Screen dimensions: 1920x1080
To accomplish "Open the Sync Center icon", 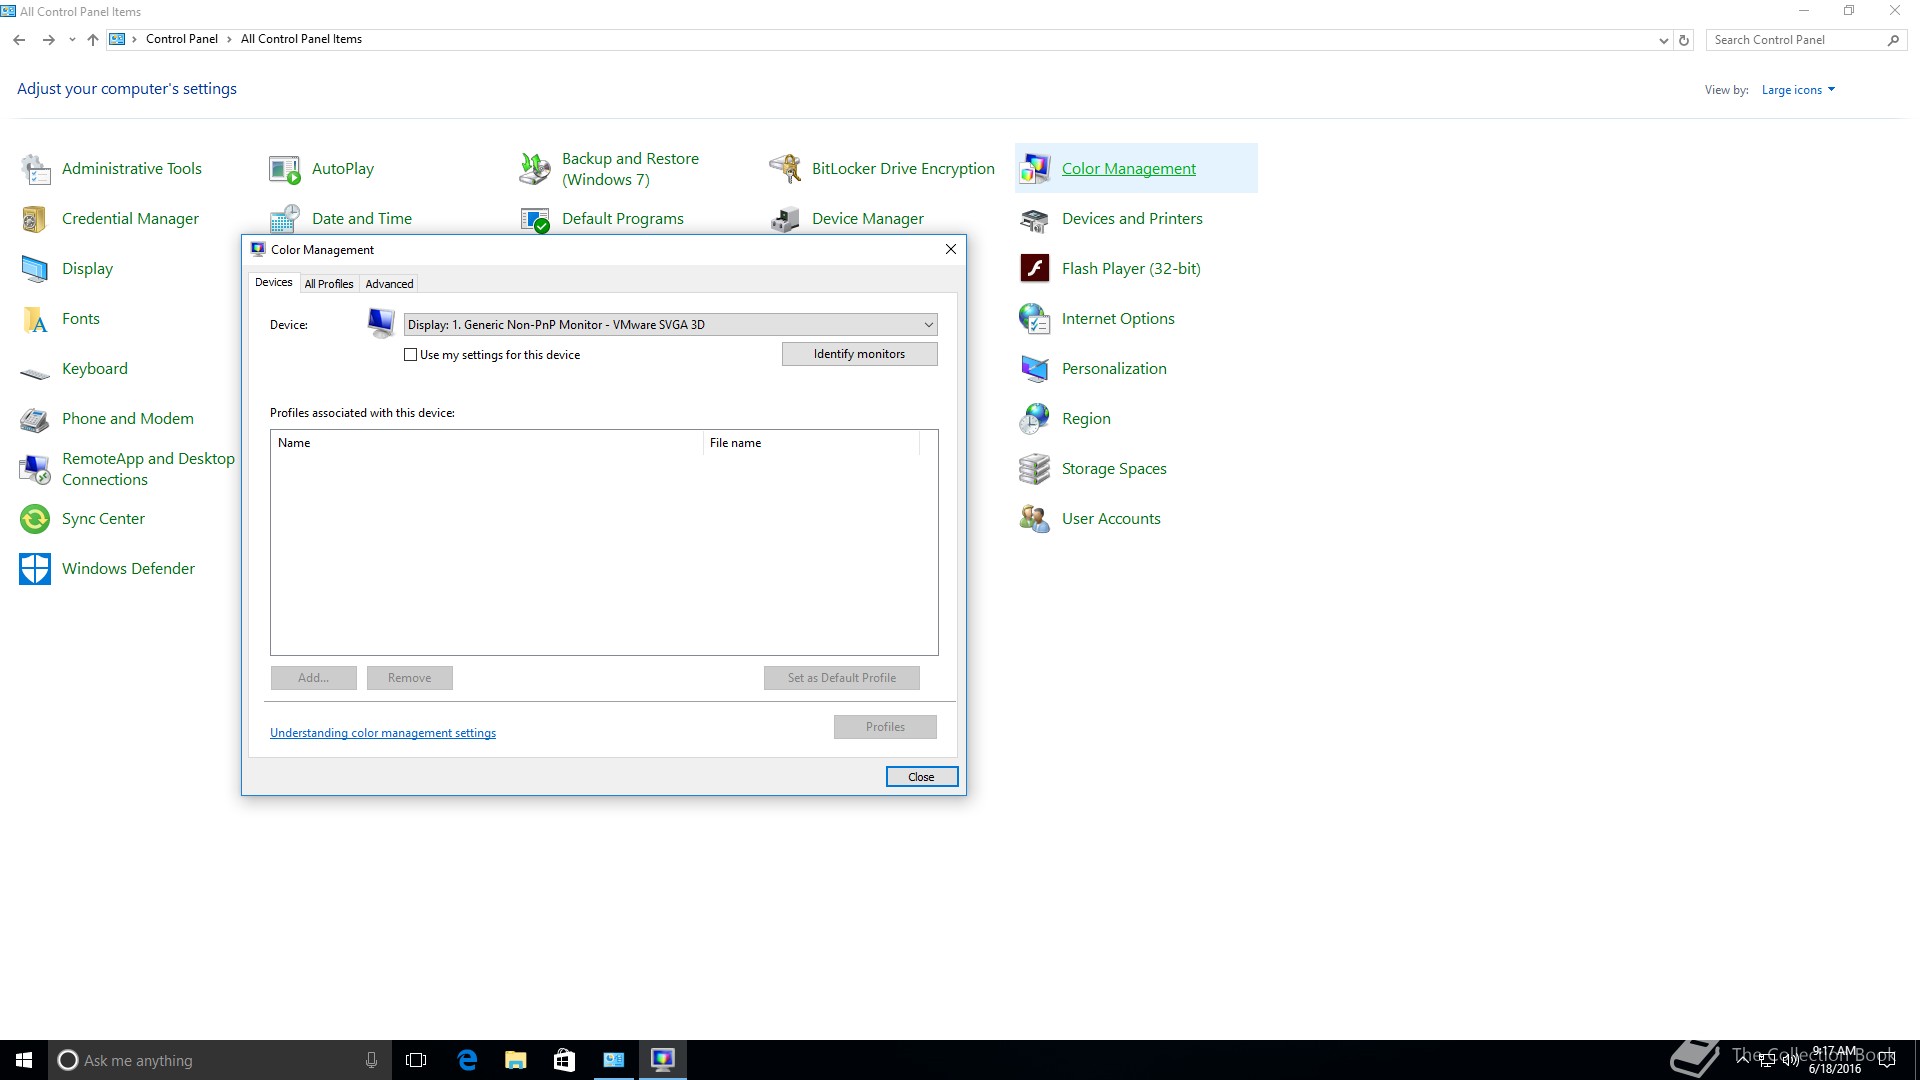I will [35, 519].
